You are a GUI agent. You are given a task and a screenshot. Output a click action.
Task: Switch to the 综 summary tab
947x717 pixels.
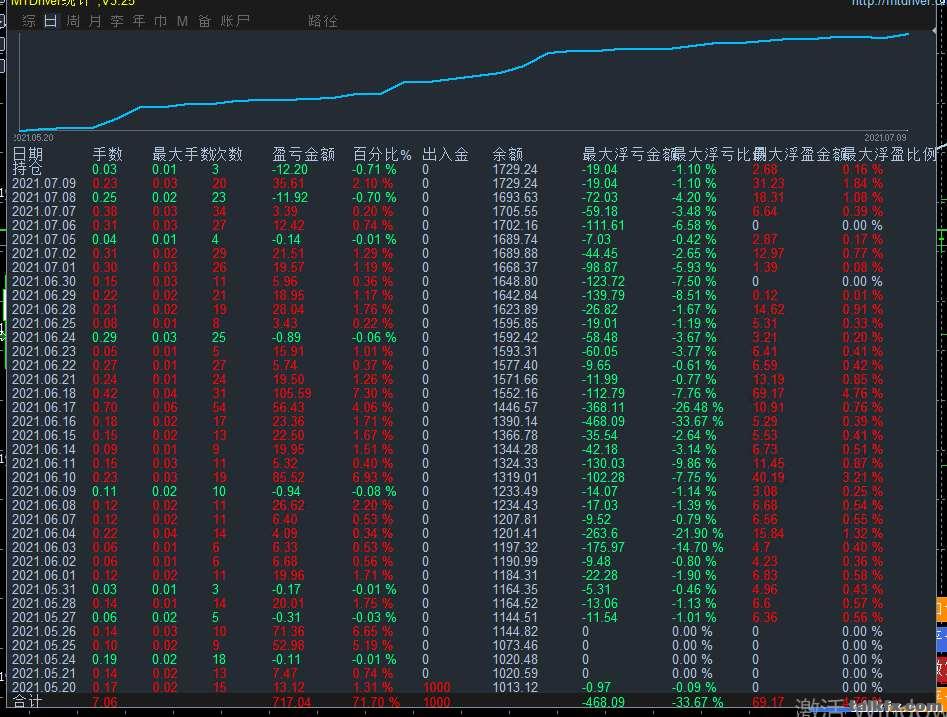(28, 21)
